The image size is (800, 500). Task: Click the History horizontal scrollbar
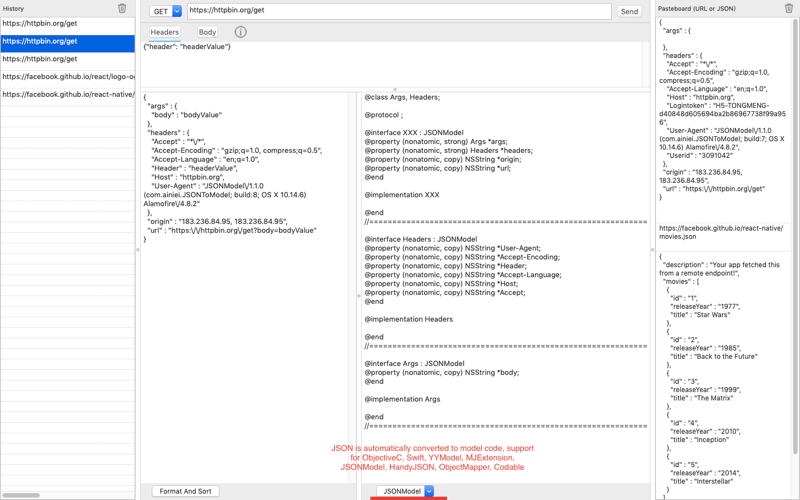pos(20,495)
